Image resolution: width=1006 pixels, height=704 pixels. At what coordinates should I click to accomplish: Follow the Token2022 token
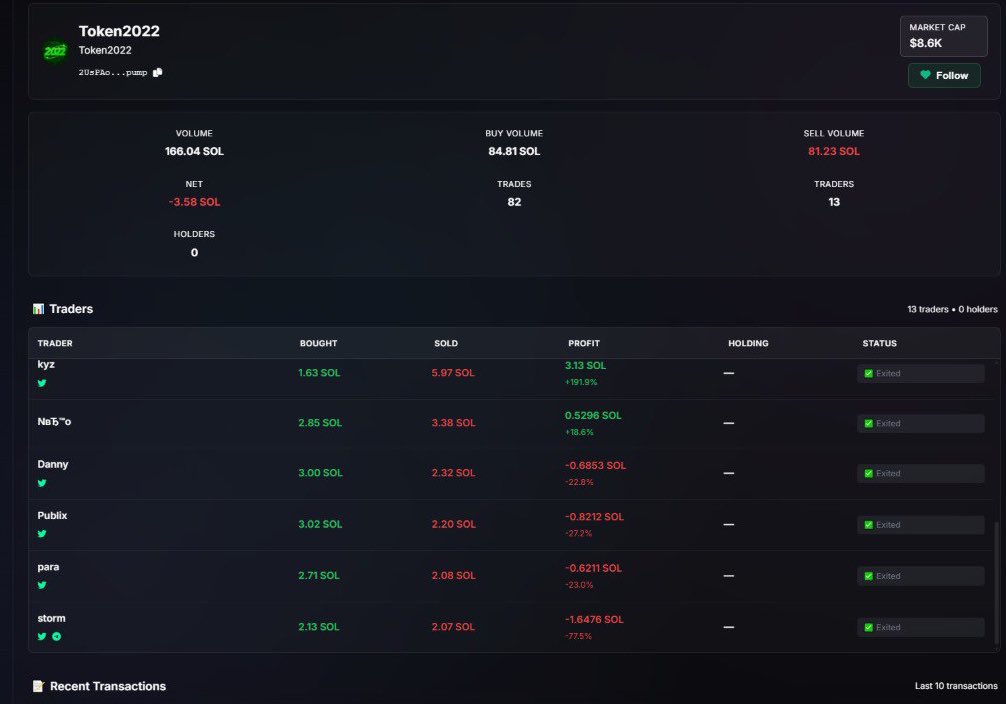[944, 75]
